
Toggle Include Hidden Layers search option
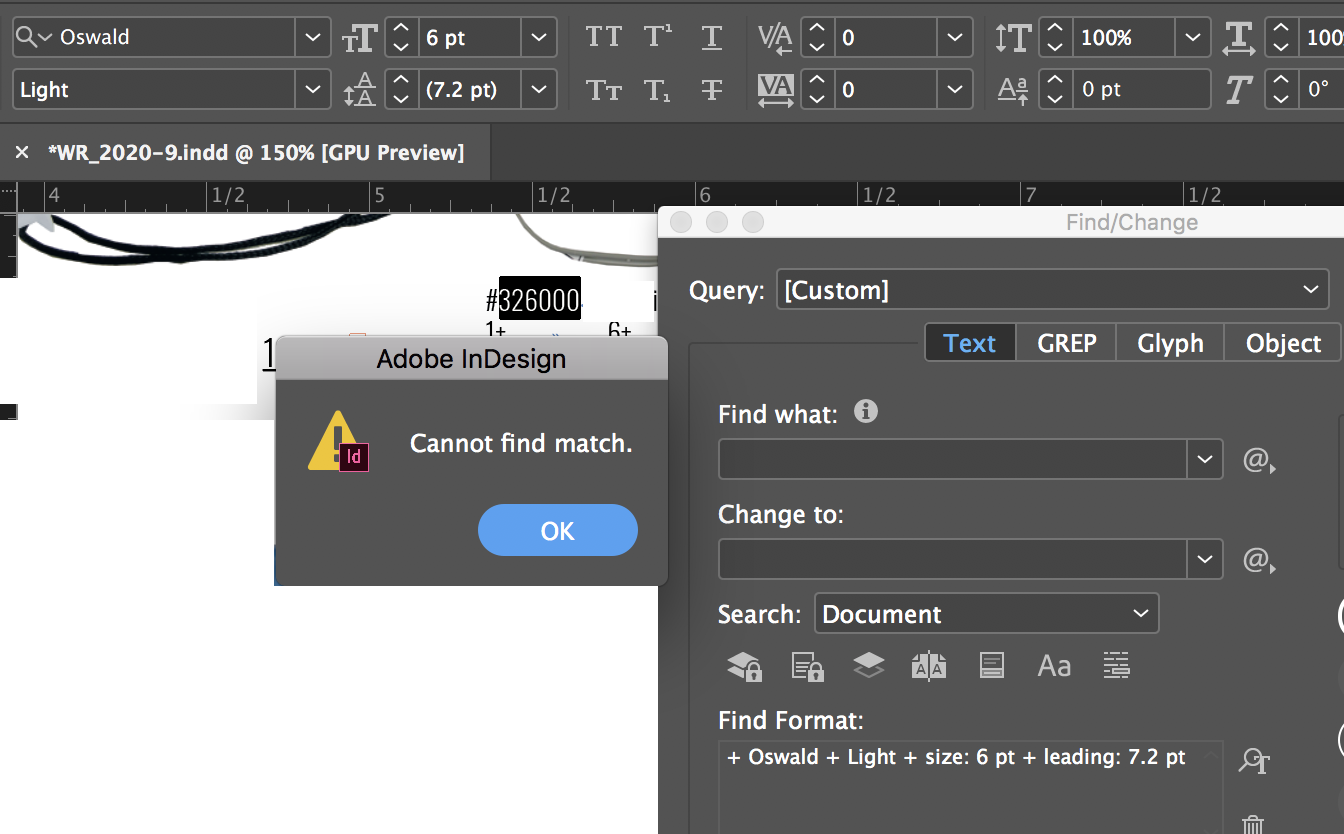(868, 666)
